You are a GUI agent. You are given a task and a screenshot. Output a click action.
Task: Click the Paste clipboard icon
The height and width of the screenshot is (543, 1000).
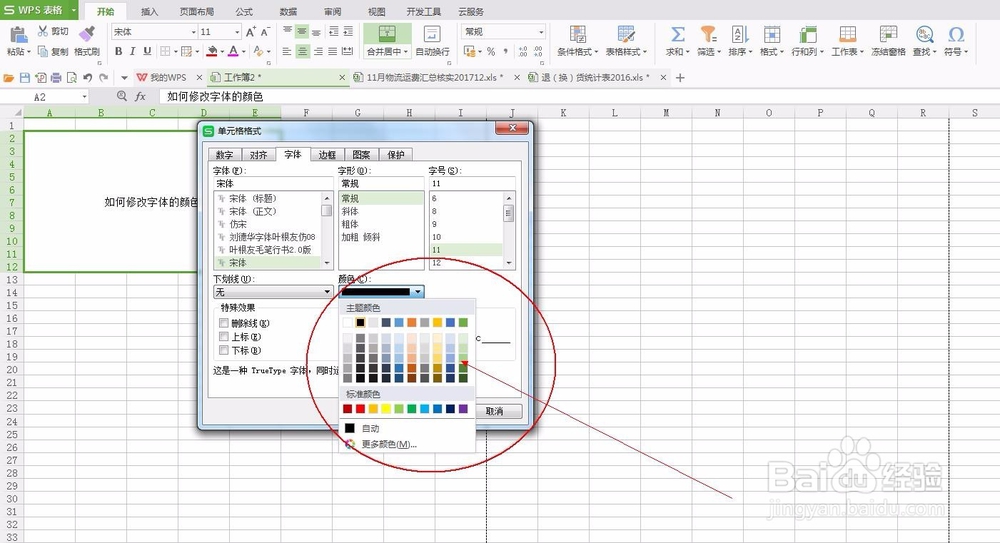click(x=18, y=35)
